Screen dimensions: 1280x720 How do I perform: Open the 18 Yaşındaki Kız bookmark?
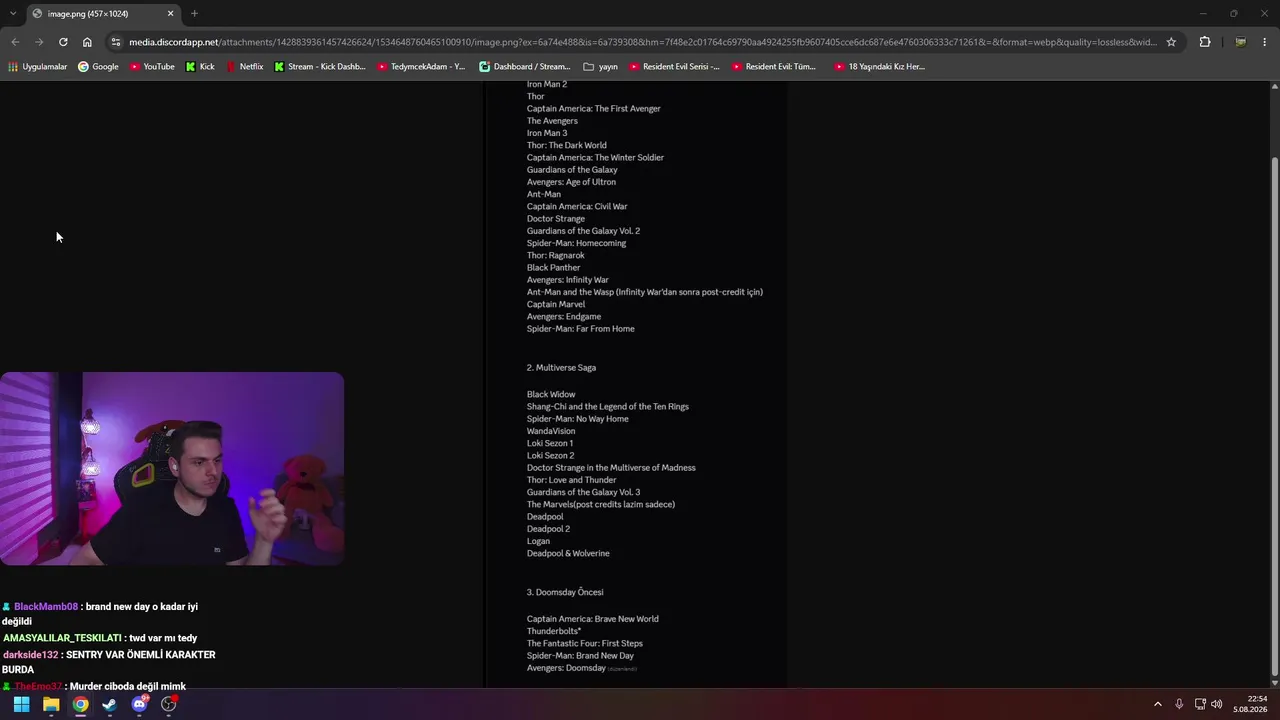[x=880, y=67]
